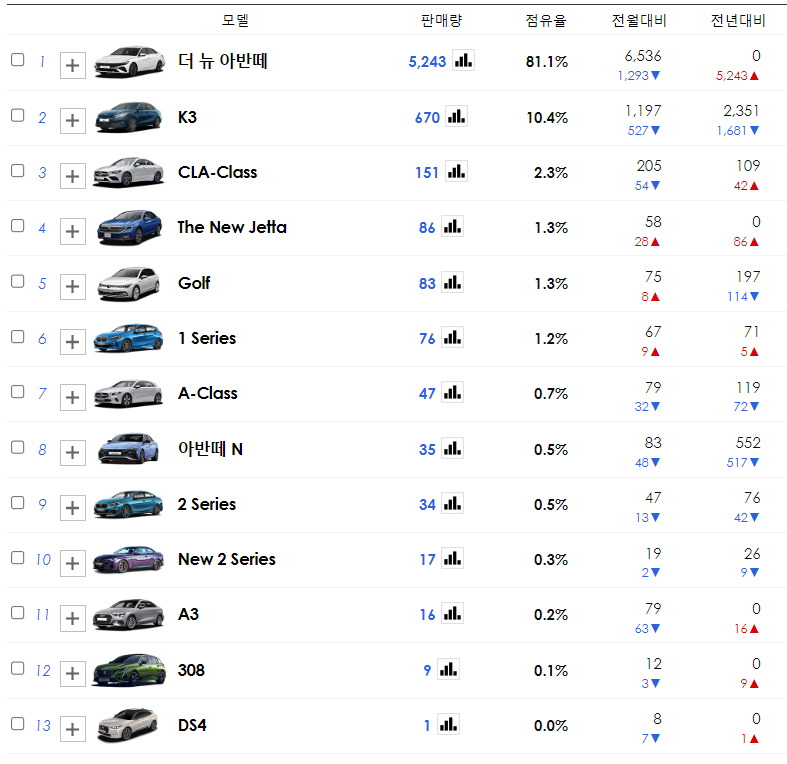Screen dimensions: 787x764
Task: Open chart icon for 아반떼 N
Action: click(x=452, y=449)
